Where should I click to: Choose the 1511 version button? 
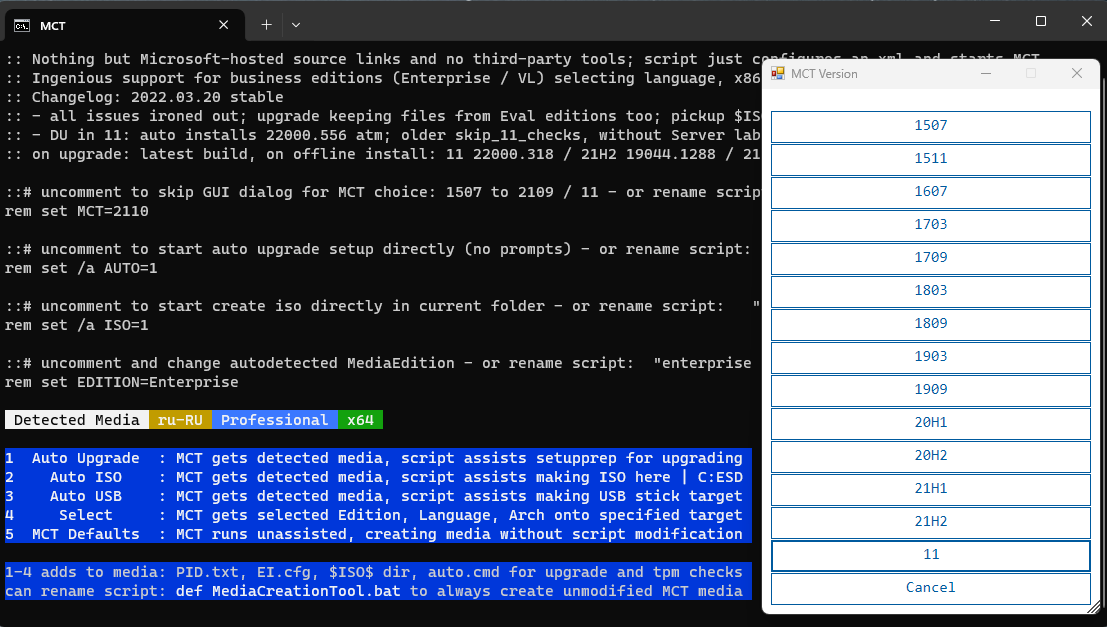tap(931, 160)
